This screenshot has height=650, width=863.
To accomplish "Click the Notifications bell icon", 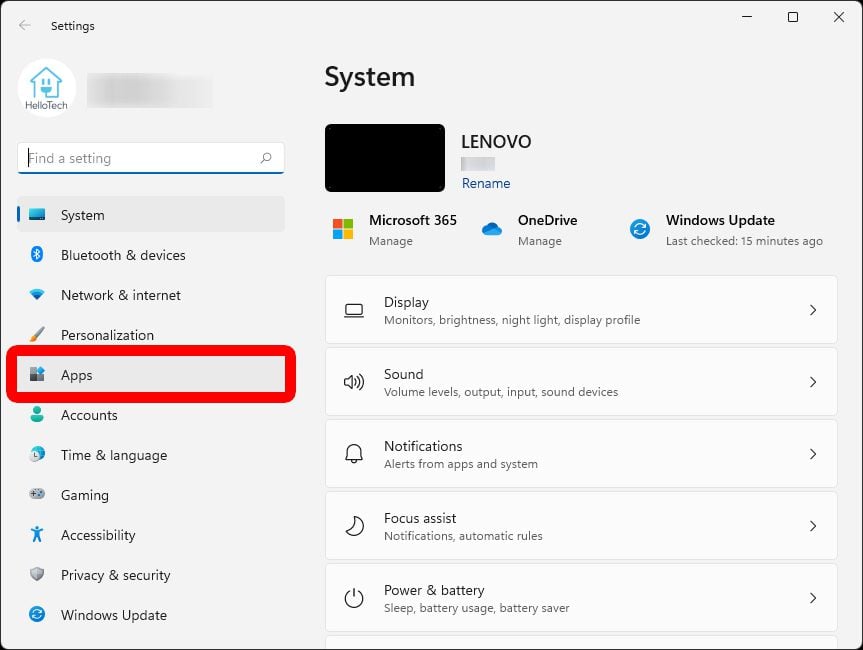I will (x=354, y=454).
